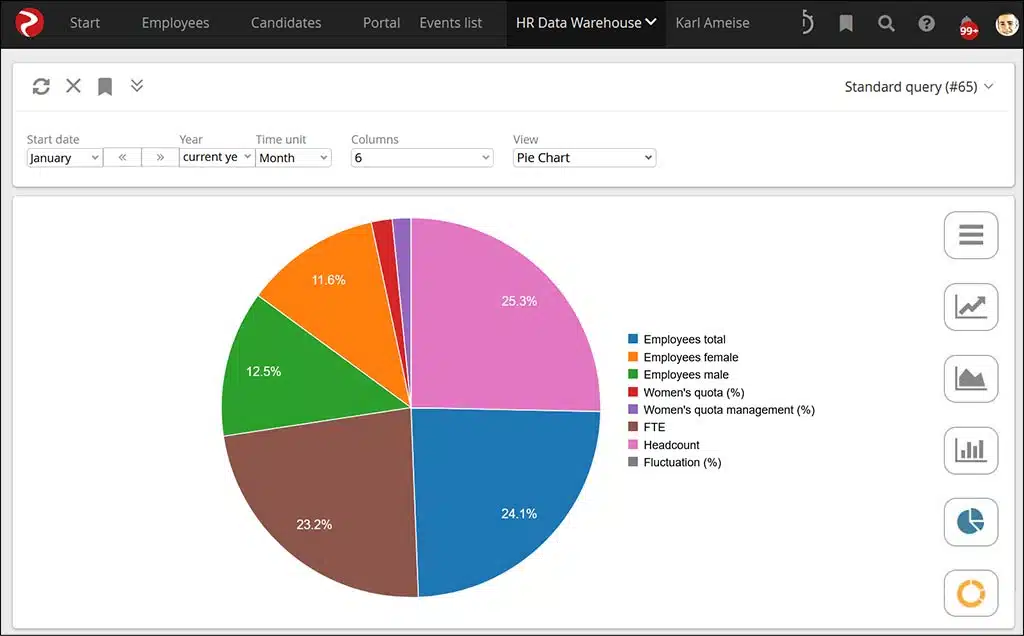Open the Standard query (#65) dropdown
The height and width of the screenshot is (636, 1024).
tap(919, 87)
